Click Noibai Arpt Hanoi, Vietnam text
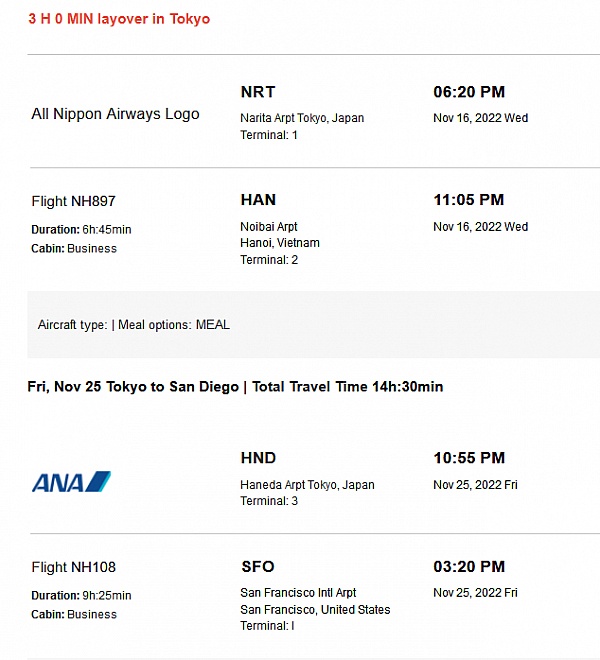Viewport: 600px width, 660px height. tap(280, 235)
